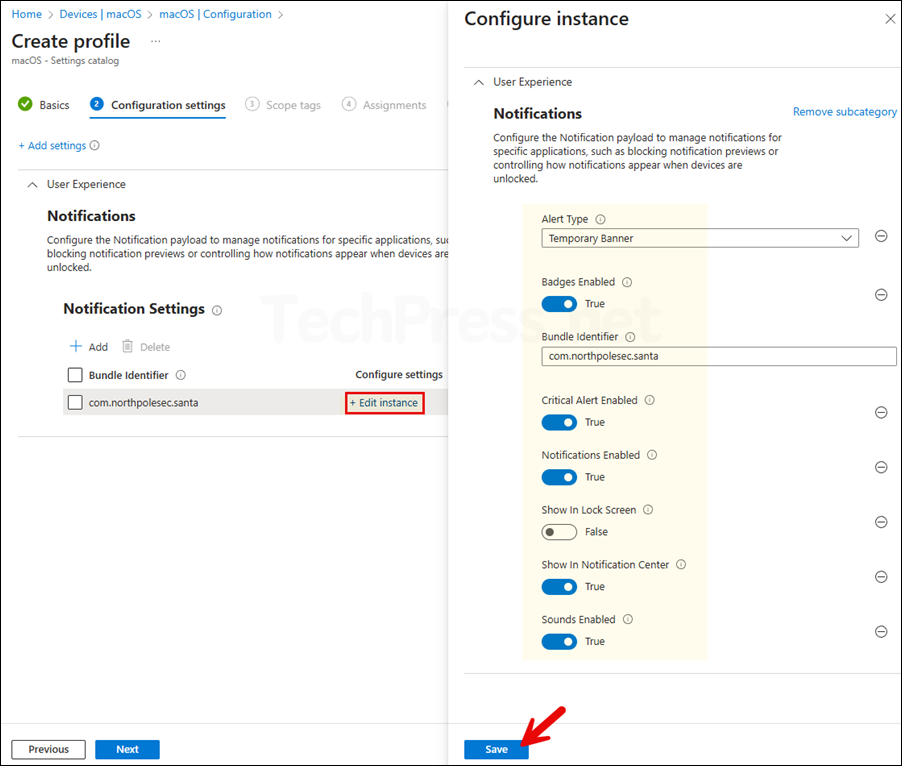Click info icon next to Critical Alert Enabled
This screenshot has width=902, height=766.
(x=650, y=400)
